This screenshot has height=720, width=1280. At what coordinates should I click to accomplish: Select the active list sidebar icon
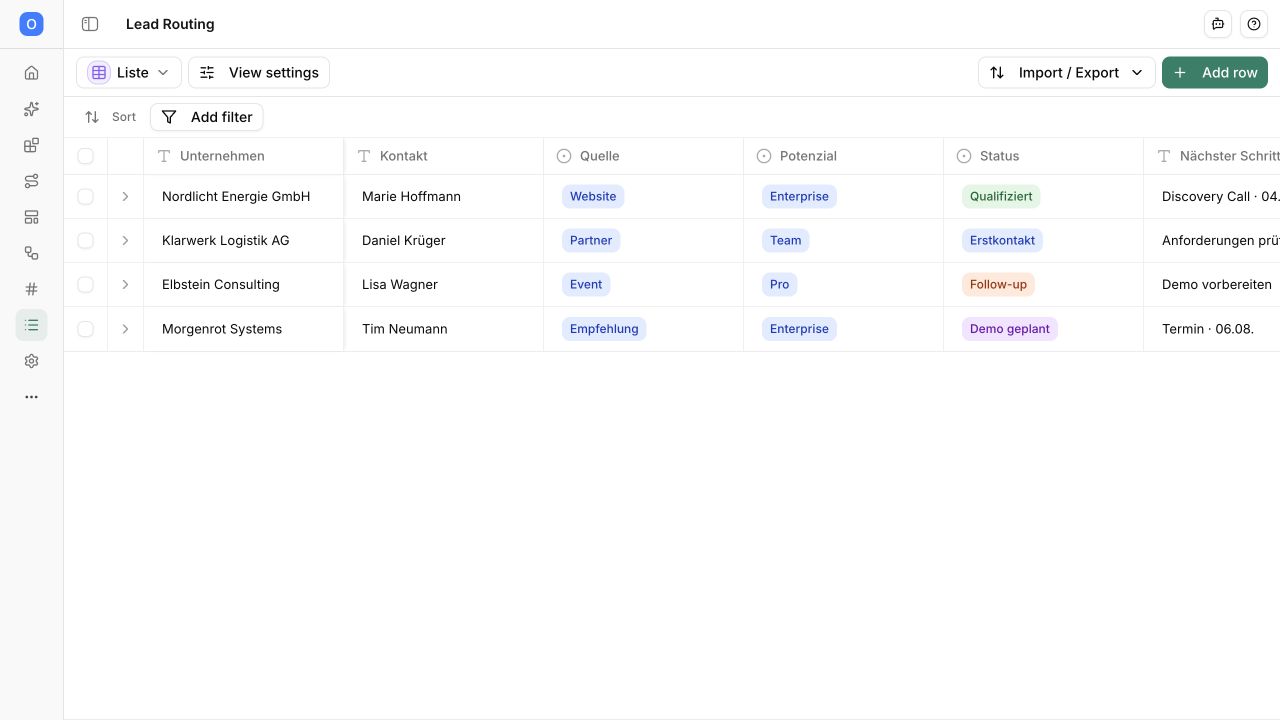31,325
